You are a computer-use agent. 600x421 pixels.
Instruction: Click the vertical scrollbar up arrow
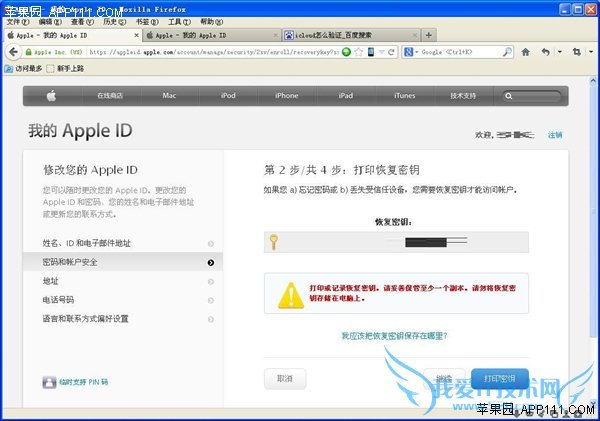593,81
